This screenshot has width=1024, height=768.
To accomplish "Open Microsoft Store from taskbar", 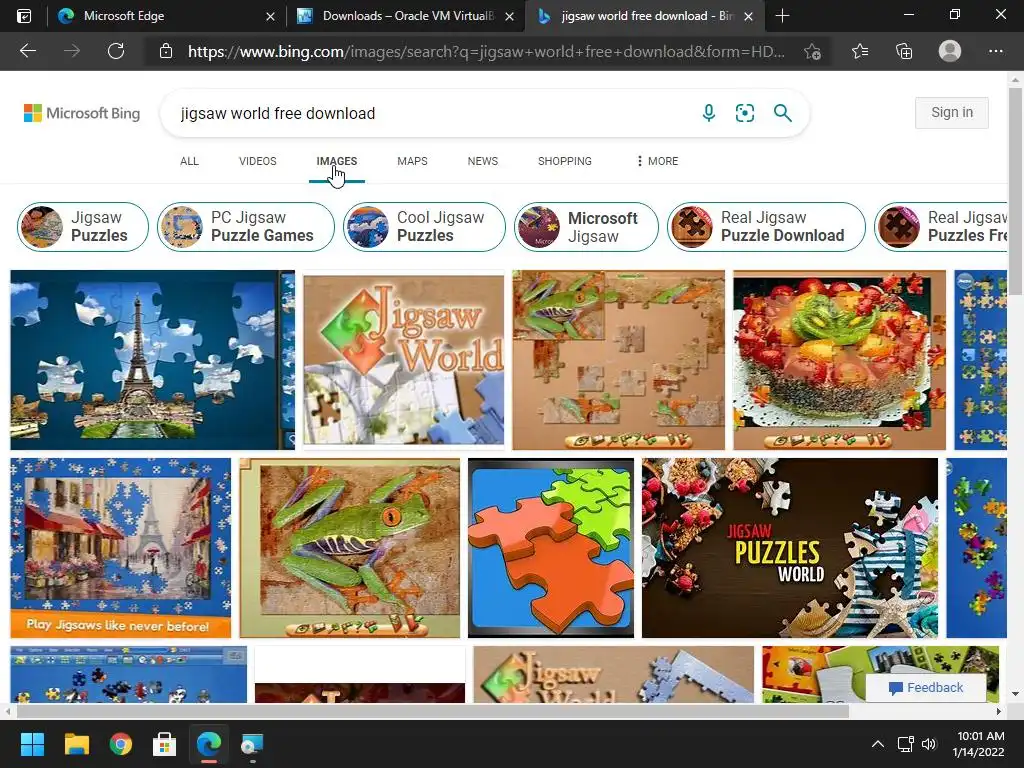I will point(165,744).
